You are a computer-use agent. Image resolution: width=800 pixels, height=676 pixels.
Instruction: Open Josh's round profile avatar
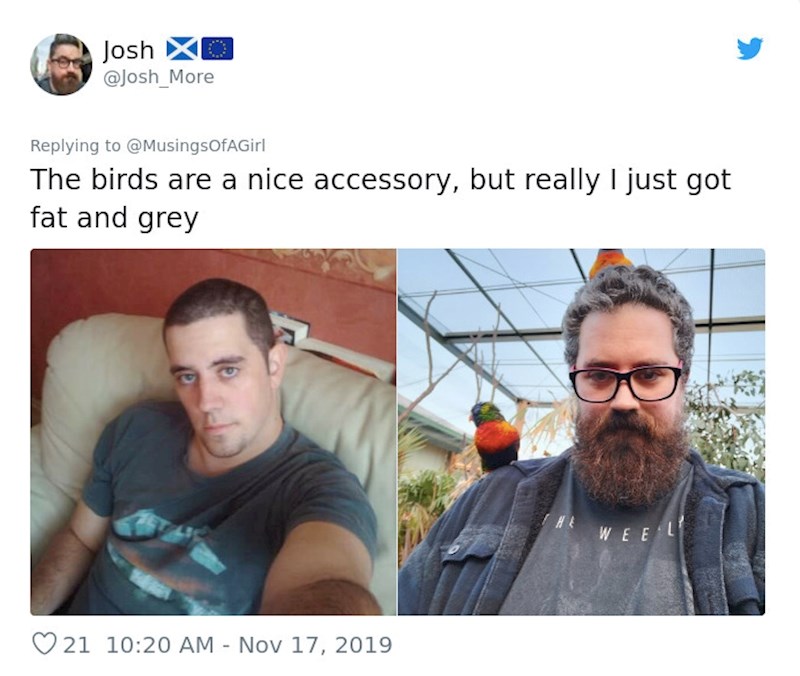point(61,64)
